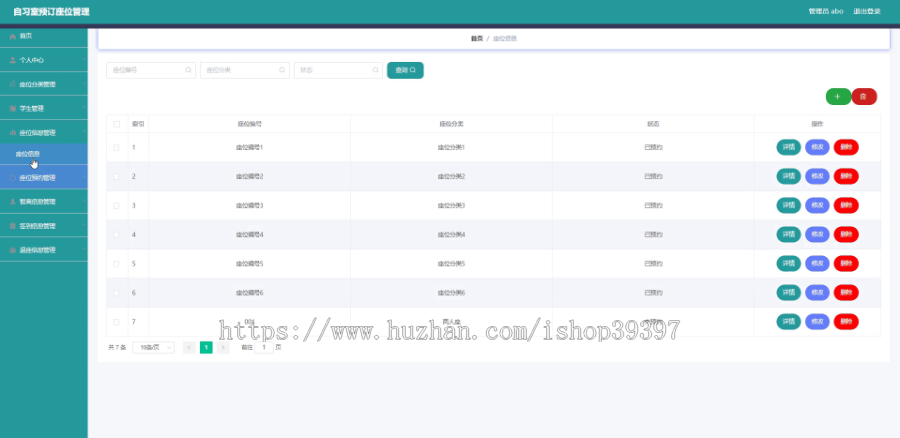The height and width of the screenshot is (438, 900).
Task: Click the person icon beside 个人中心
Action: pyautogui.click(x=13, y=60)
